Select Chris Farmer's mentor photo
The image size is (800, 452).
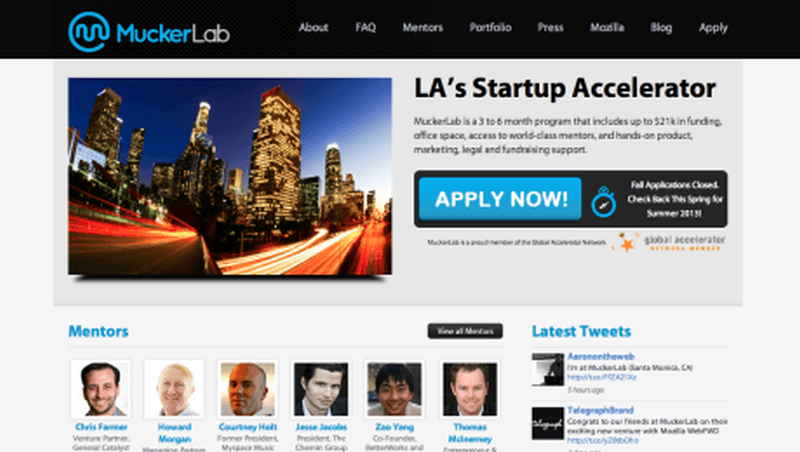click(x=101, y=389)
